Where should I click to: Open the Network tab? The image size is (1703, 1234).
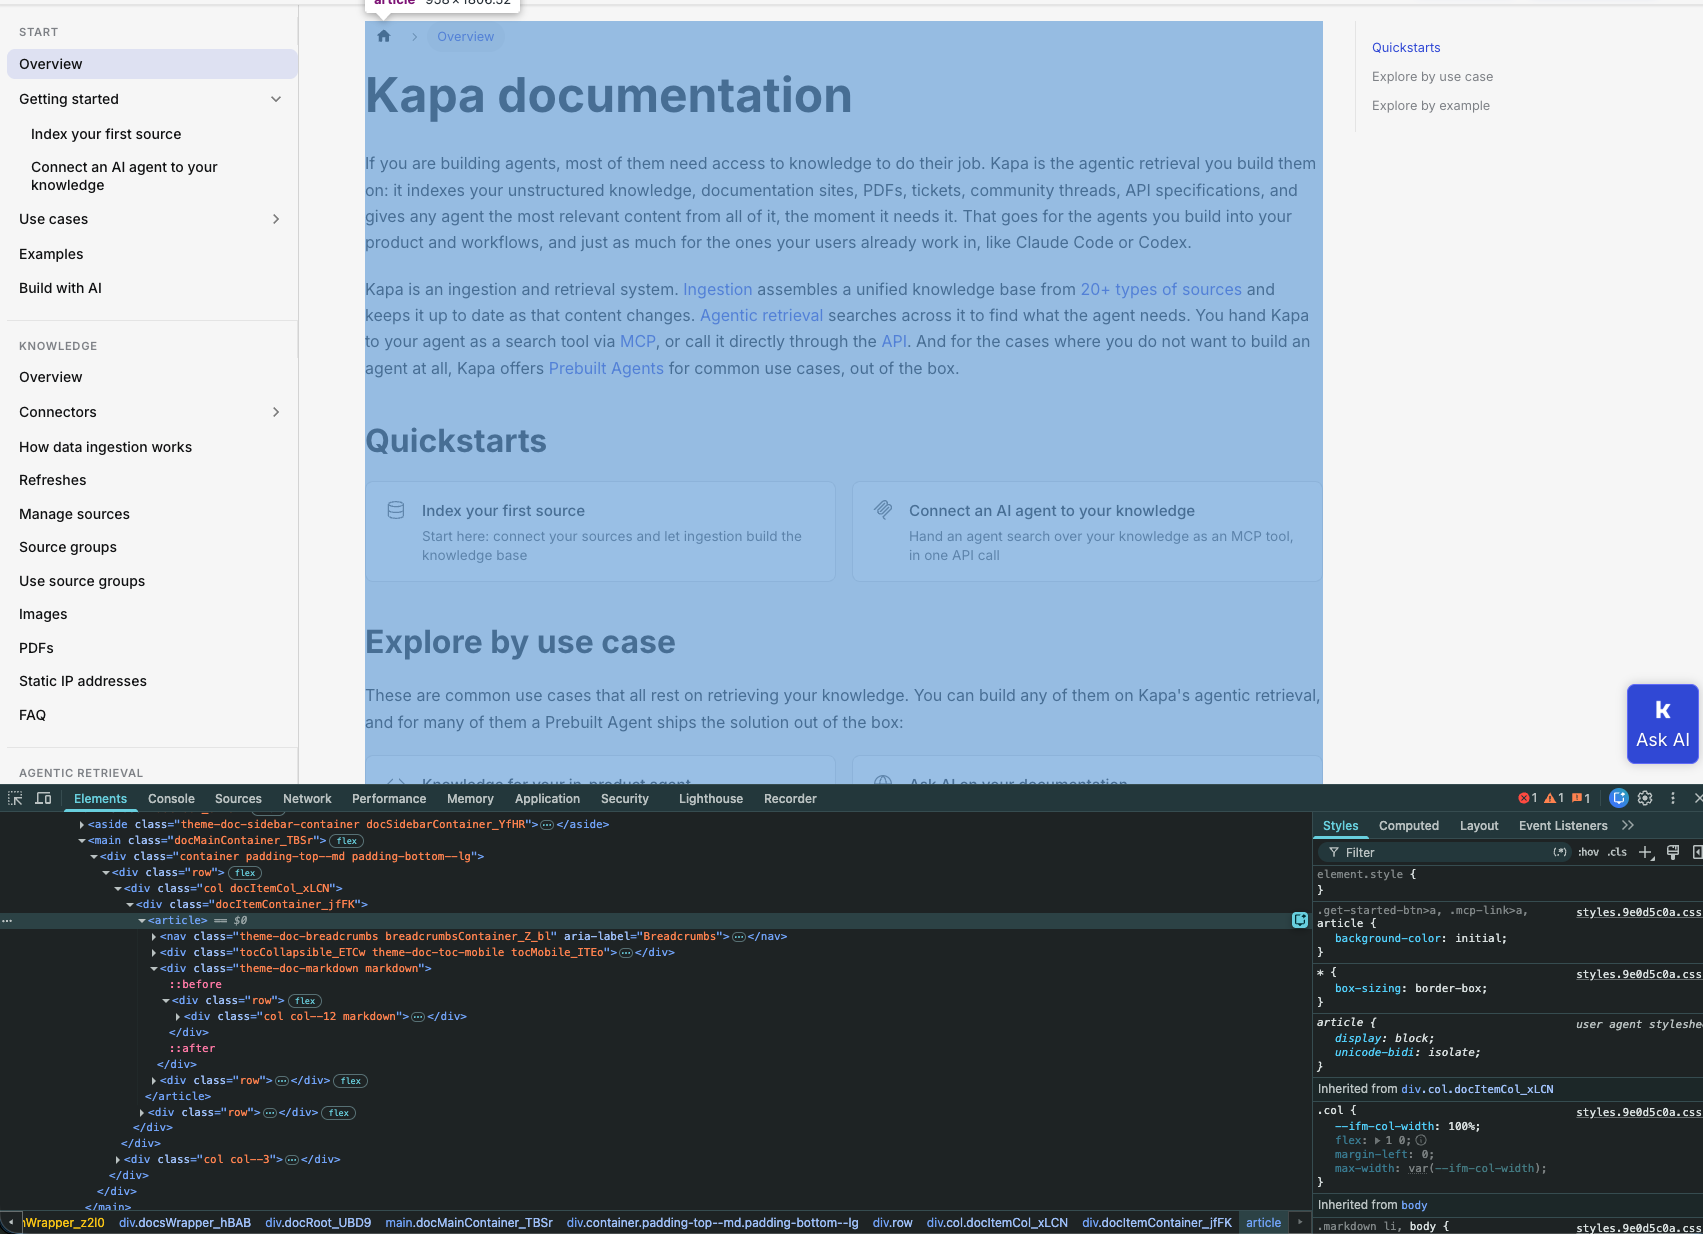click(307, 798)
